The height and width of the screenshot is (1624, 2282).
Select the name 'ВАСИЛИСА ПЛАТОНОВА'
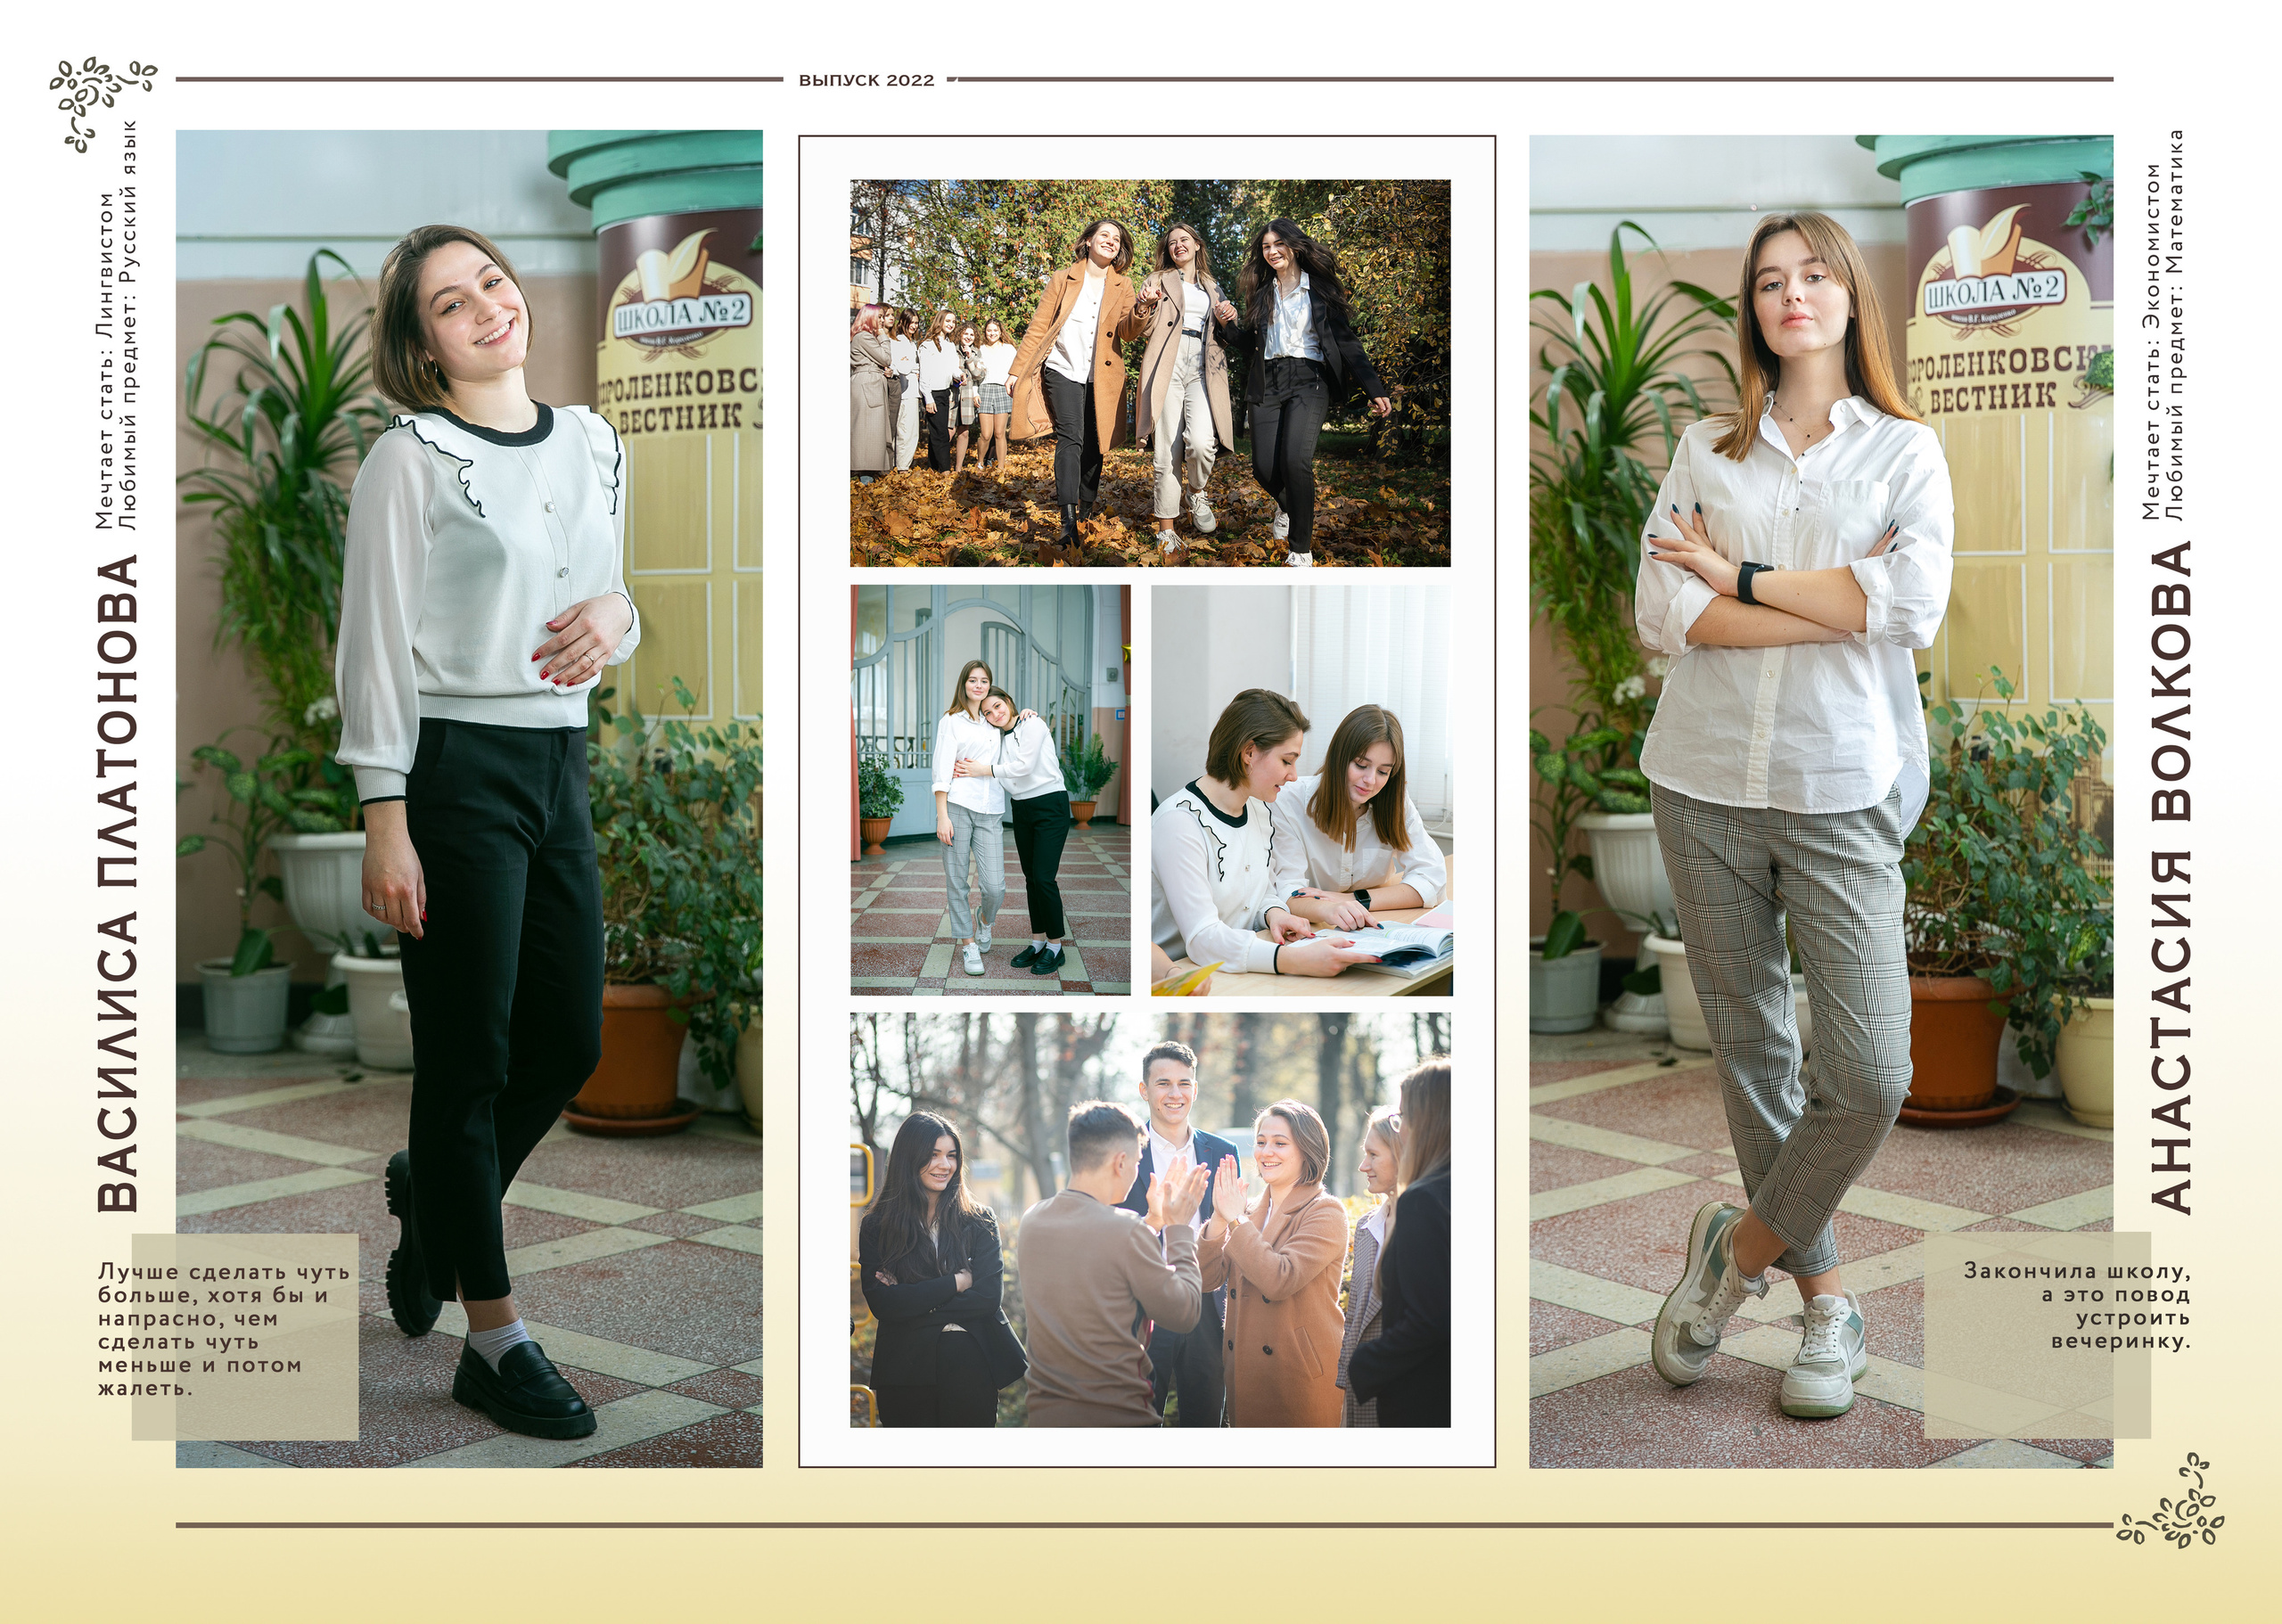point(117,885)
